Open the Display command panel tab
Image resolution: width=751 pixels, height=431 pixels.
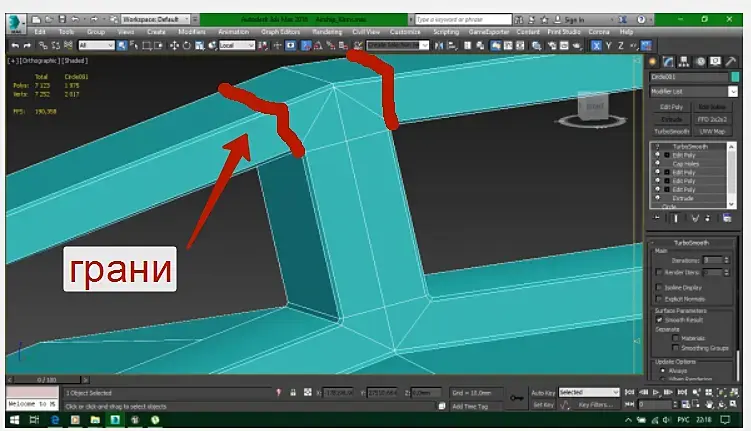[x=716, y=62]
